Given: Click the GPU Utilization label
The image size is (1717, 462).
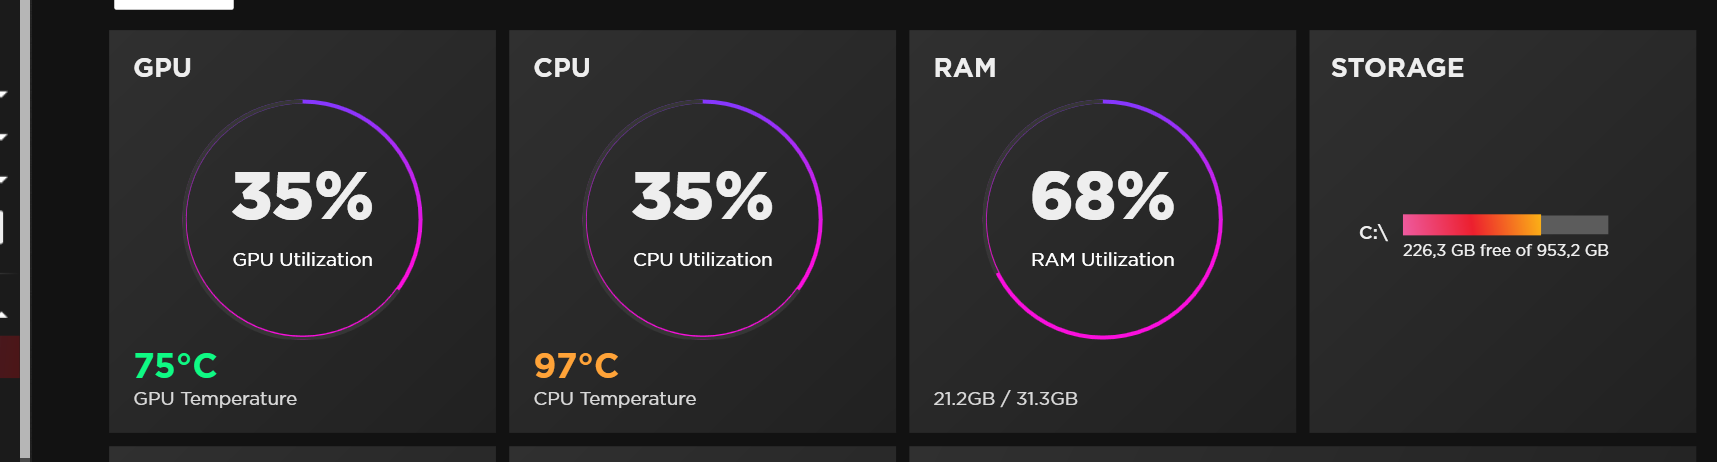Looking at the screenshot, I should click(302, 260).
